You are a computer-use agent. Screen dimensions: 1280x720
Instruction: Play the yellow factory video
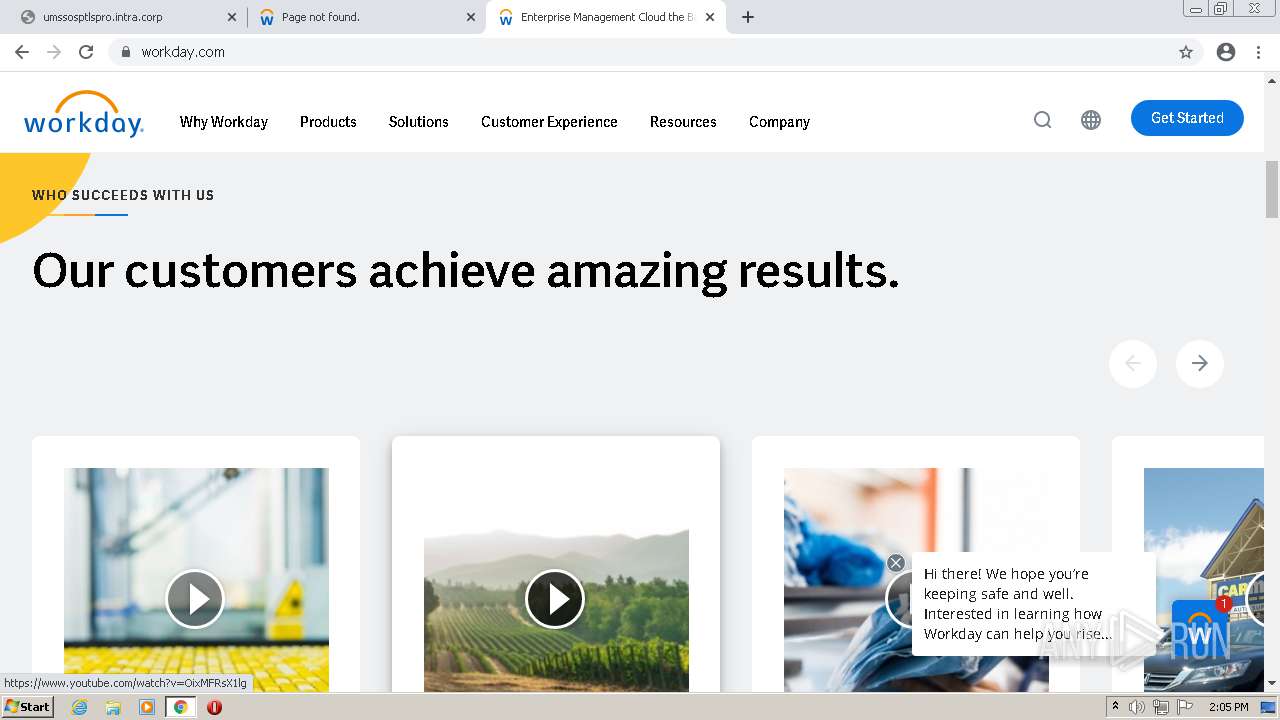click(x=195, y=599)
